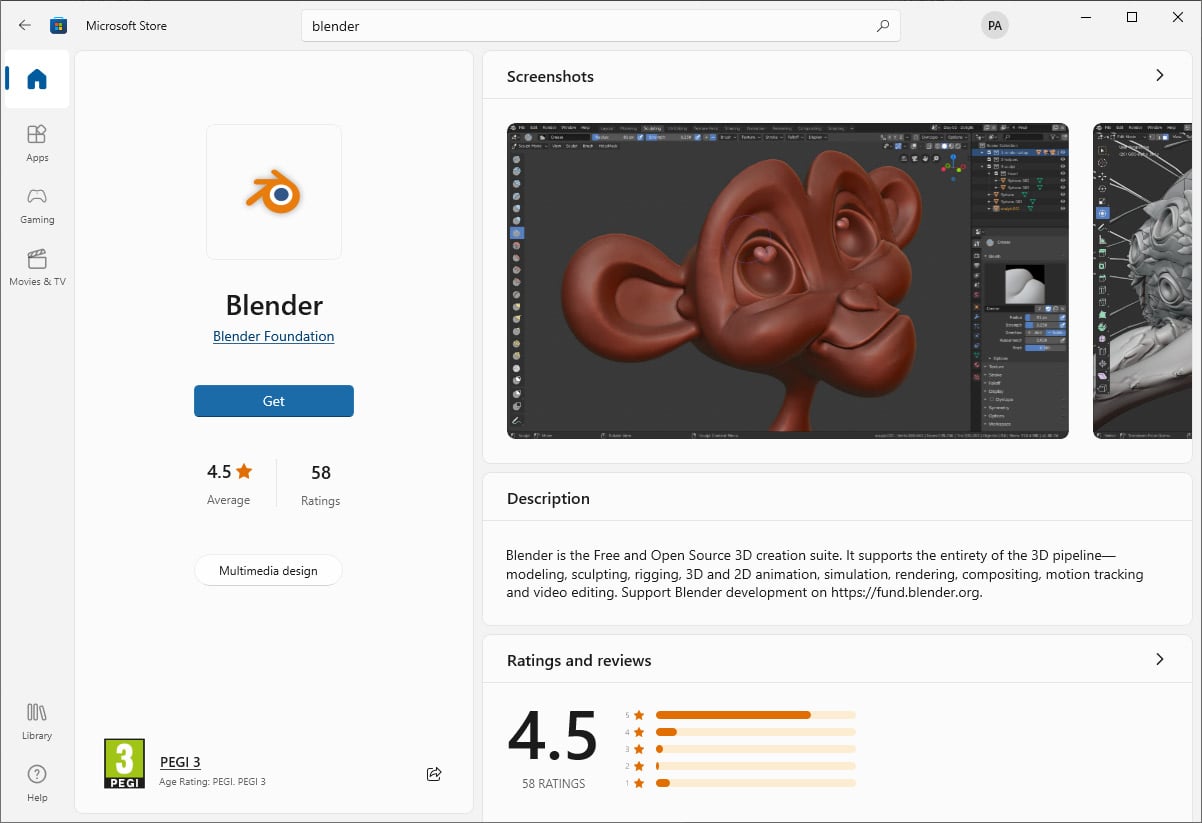The height and width of the screenshot is (823, 1202).
Task: Open Movies & TV section
Action: [x=37, y=267]
